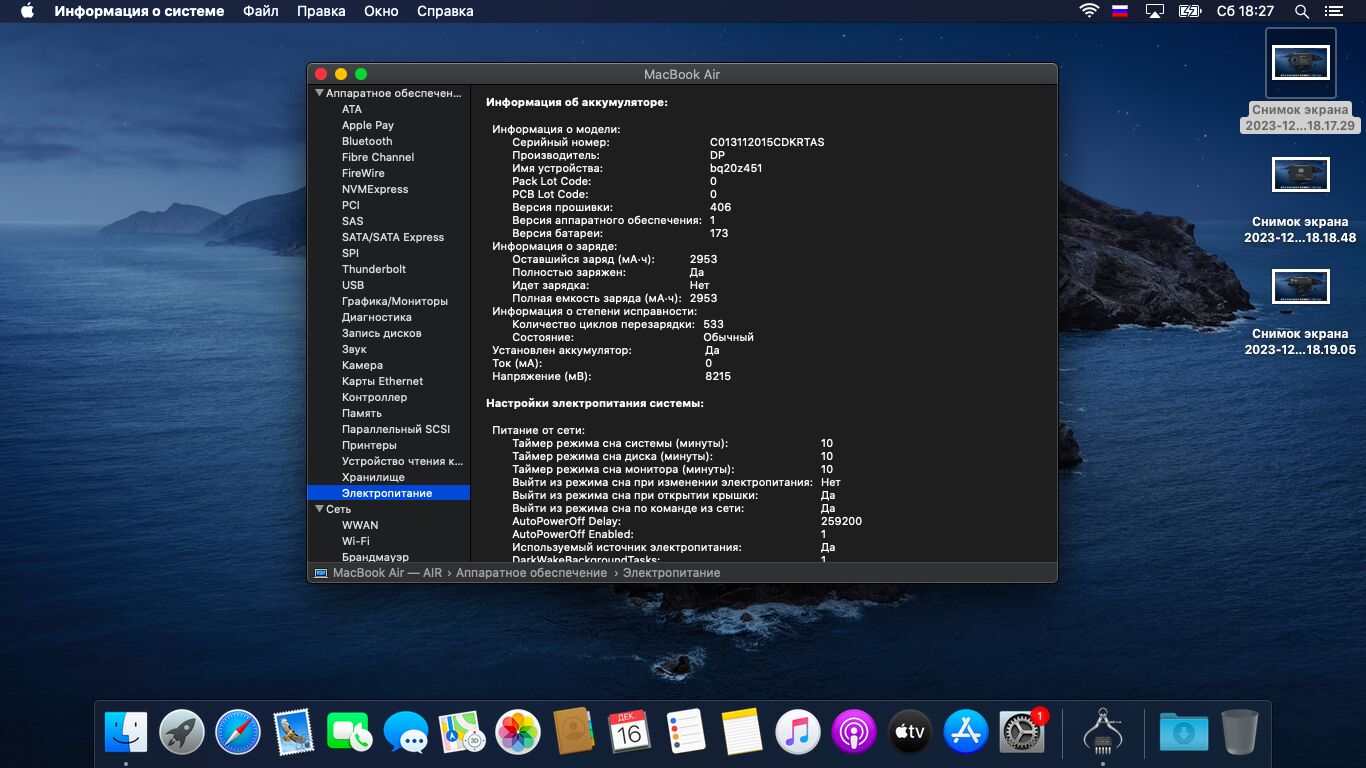The image size is (1366, 768).
Task: Open System Preferences gear icon in Dock
Action: [1022, 733]
